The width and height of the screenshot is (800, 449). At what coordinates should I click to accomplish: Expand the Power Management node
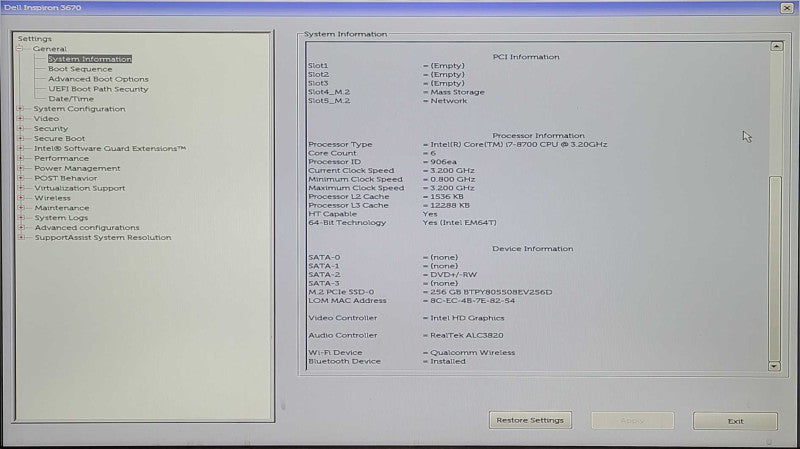click(x=20, y=168)
